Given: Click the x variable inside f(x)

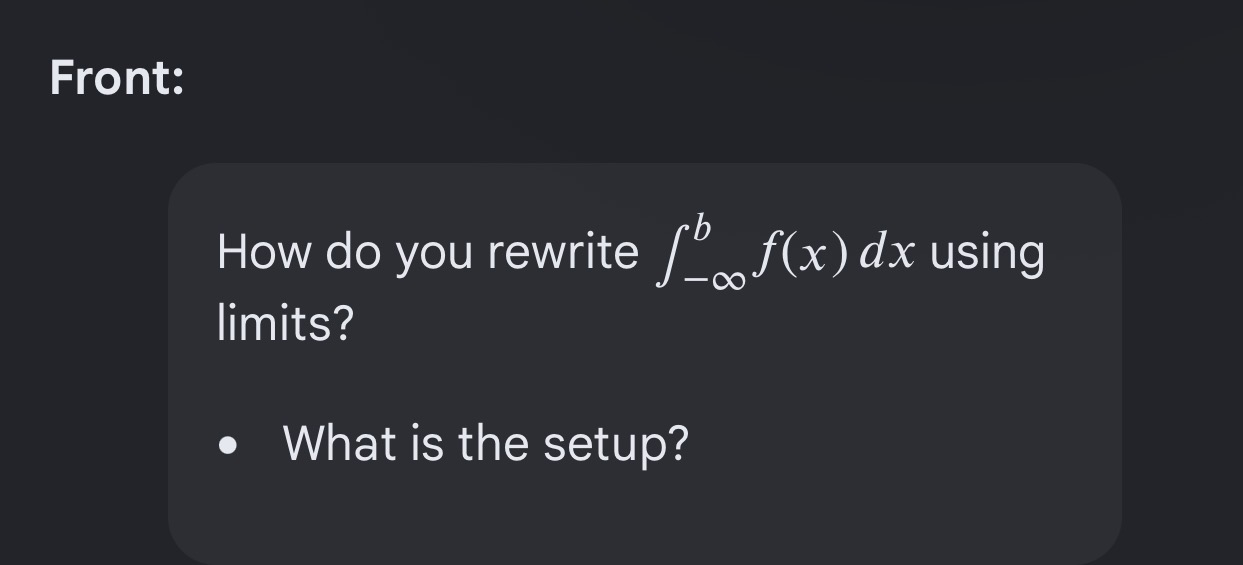Looking at the screenshot, I should click(815, 256).
